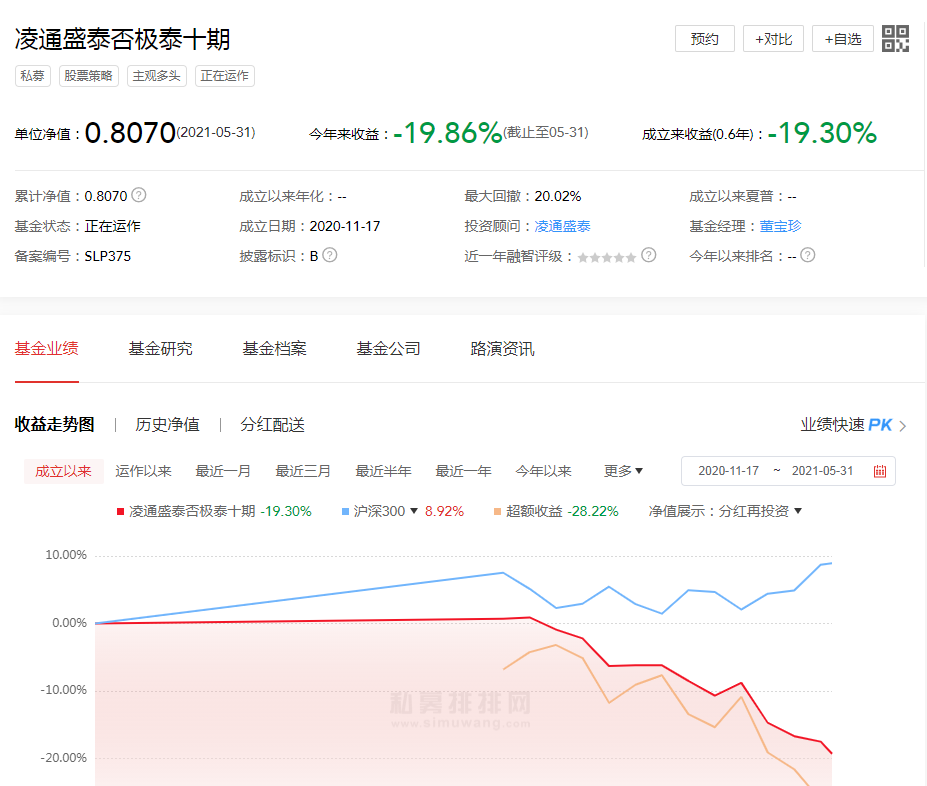
Task: Select the 成立以来 time range
Action: pos(64,471)
